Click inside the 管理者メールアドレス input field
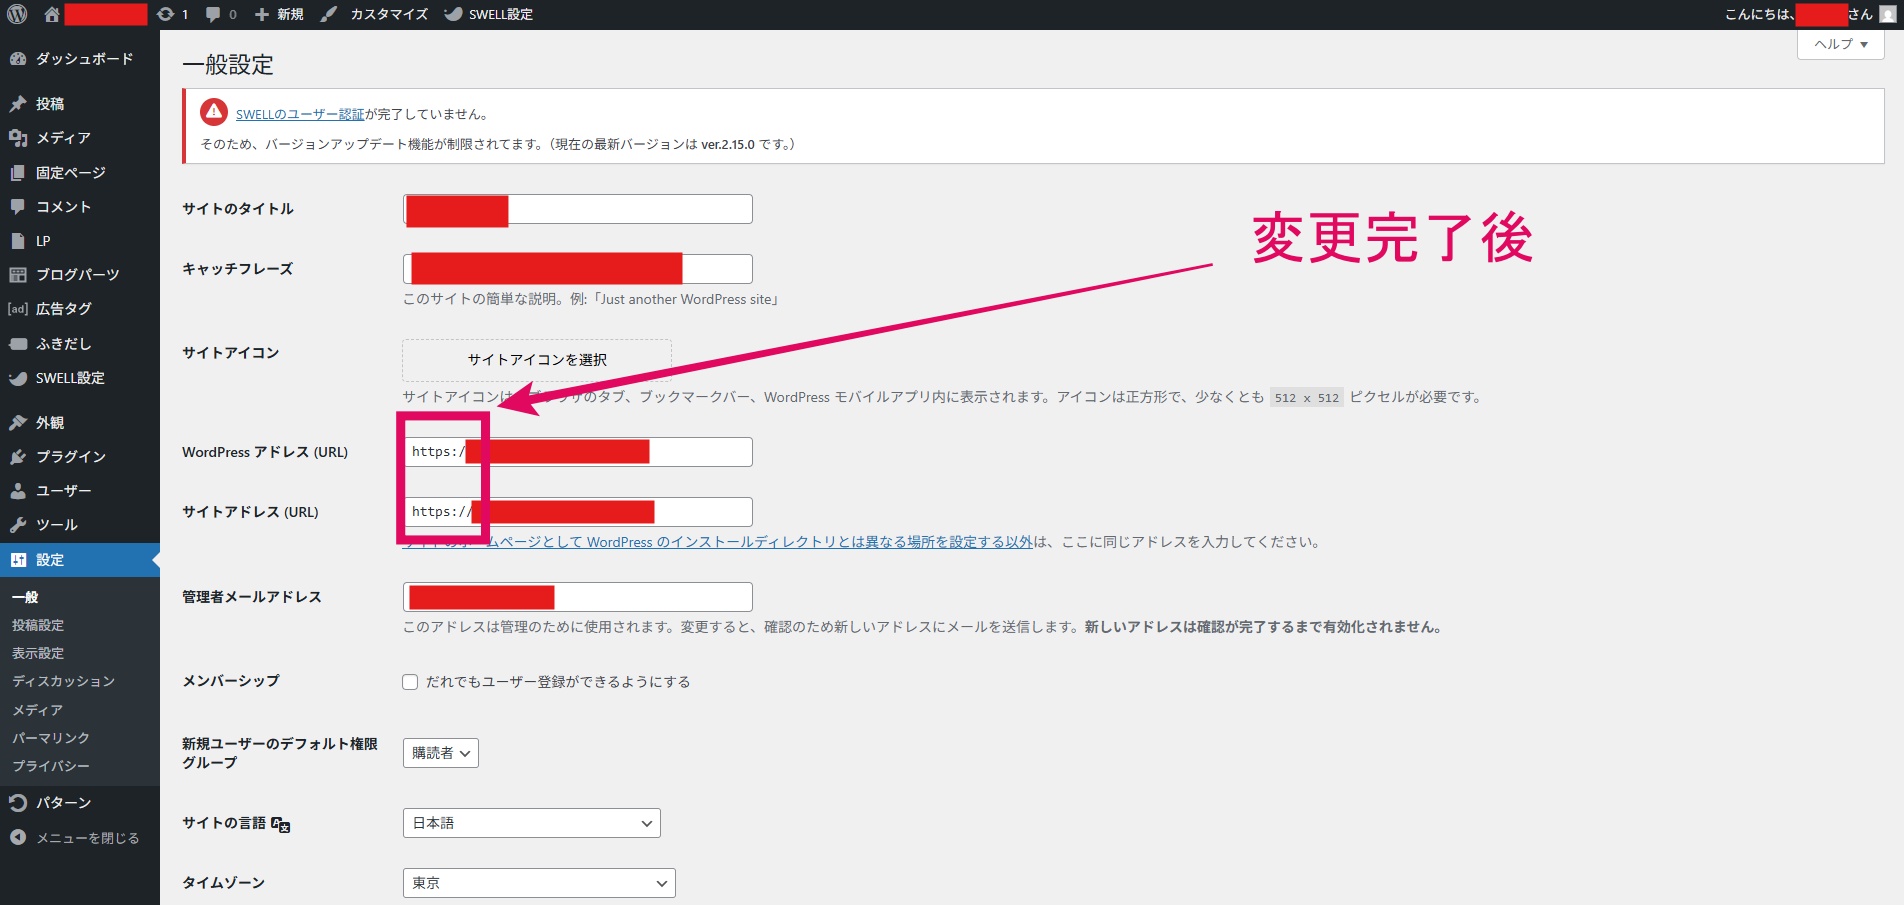Viewport: 1904px width, 905px height. click(576, 596)
